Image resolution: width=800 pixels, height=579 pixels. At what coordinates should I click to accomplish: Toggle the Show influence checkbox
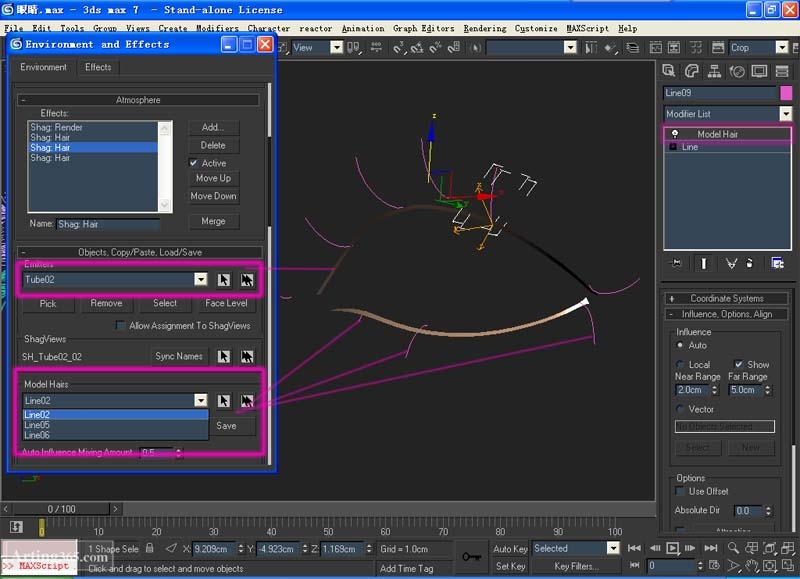click(738, 364)
